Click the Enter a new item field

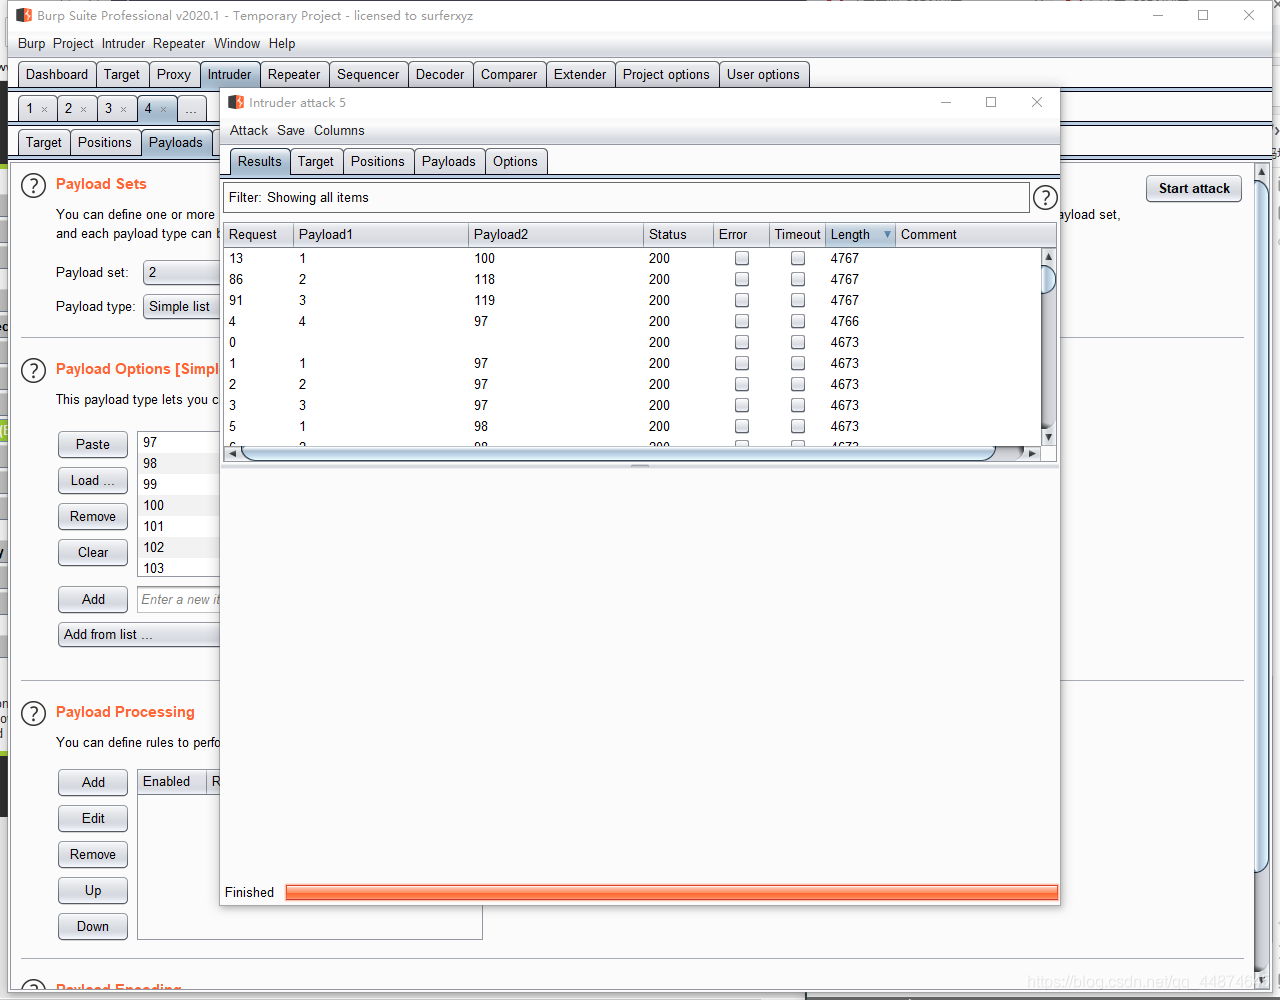(179, 599)
